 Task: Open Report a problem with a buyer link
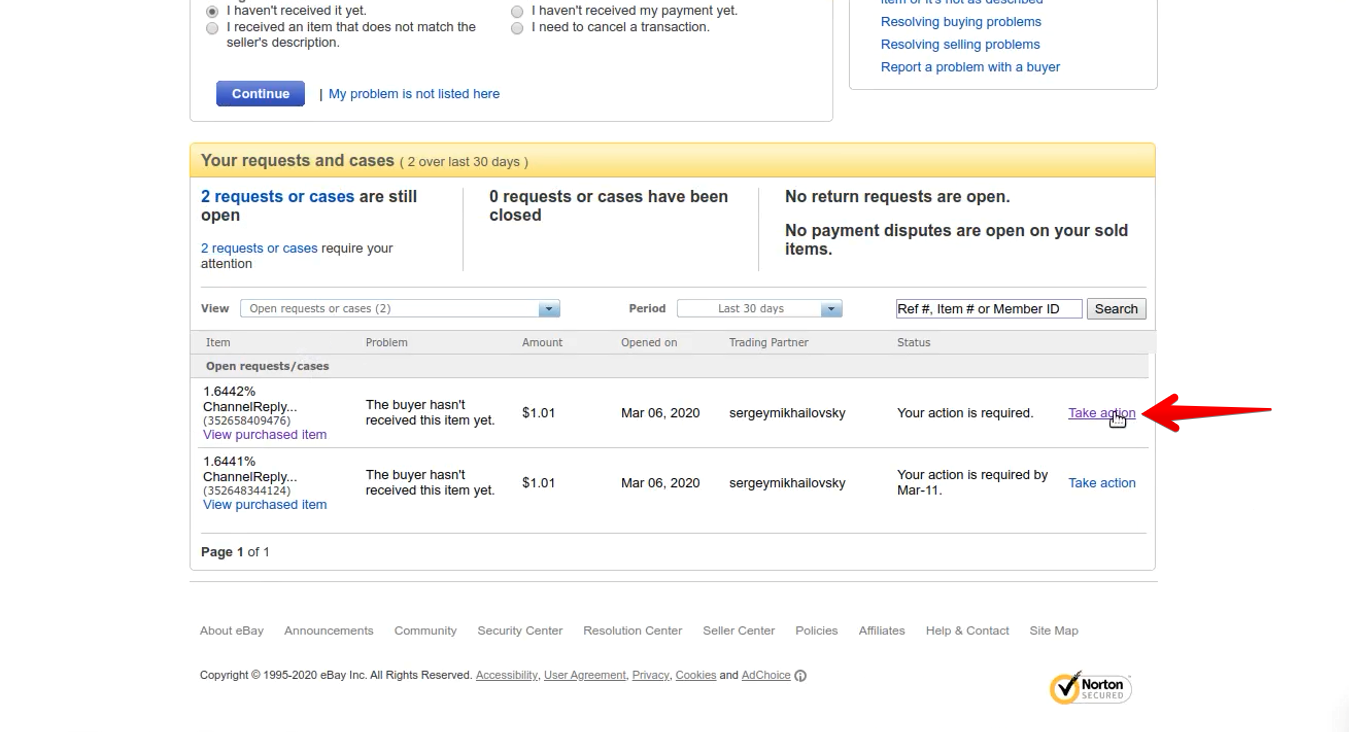click(970, 67)
